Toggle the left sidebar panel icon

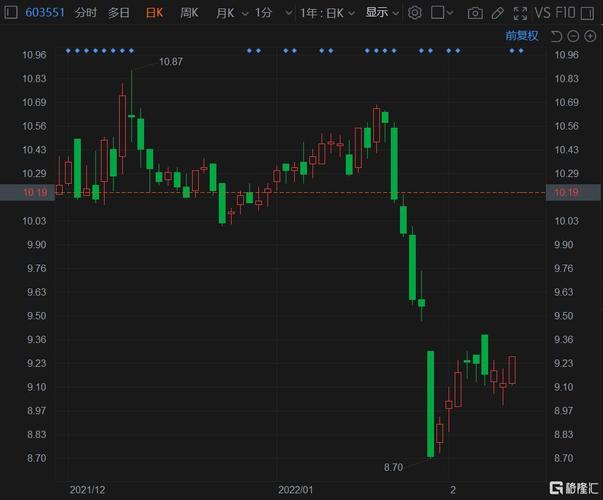(11, 13)
